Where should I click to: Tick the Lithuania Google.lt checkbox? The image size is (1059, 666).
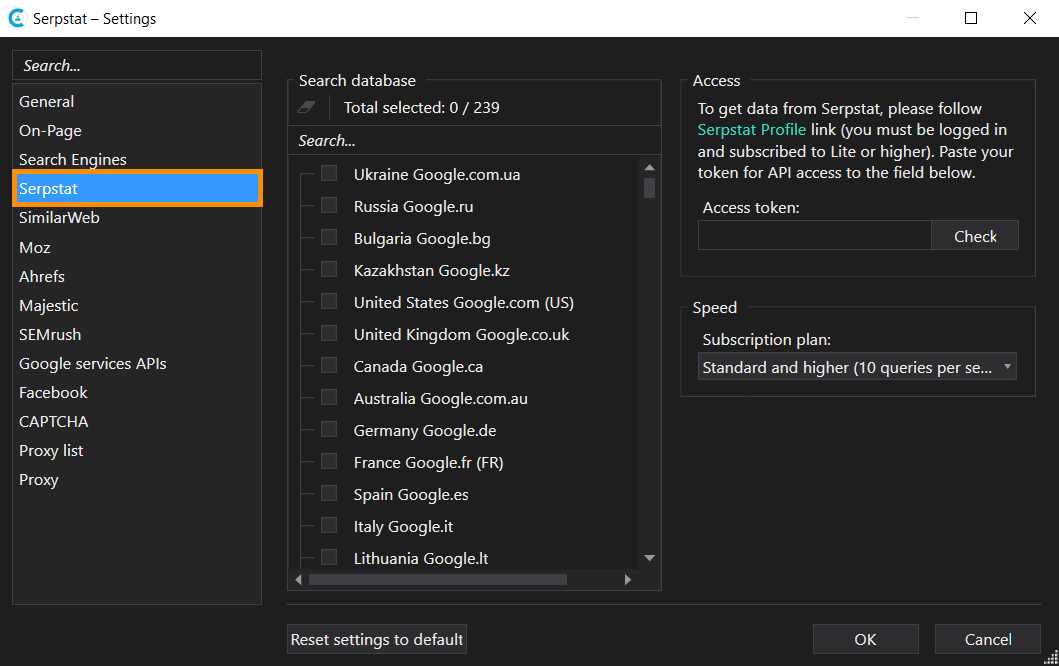pos(329,557)
